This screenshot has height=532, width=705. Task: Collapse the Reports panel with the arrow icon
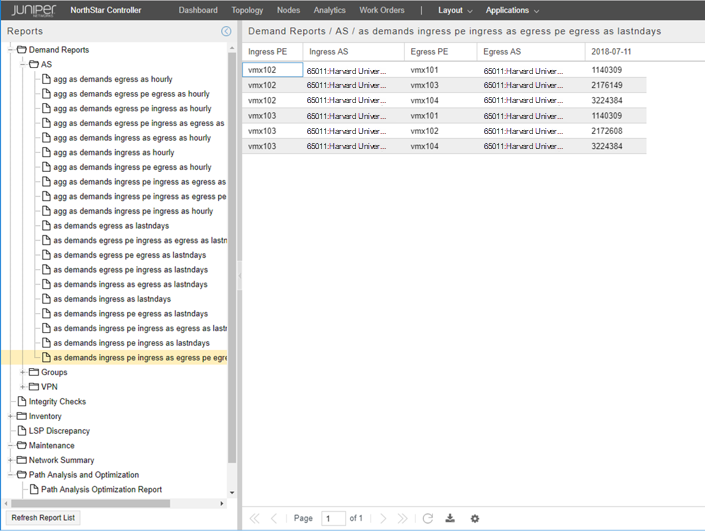(226, 31)
